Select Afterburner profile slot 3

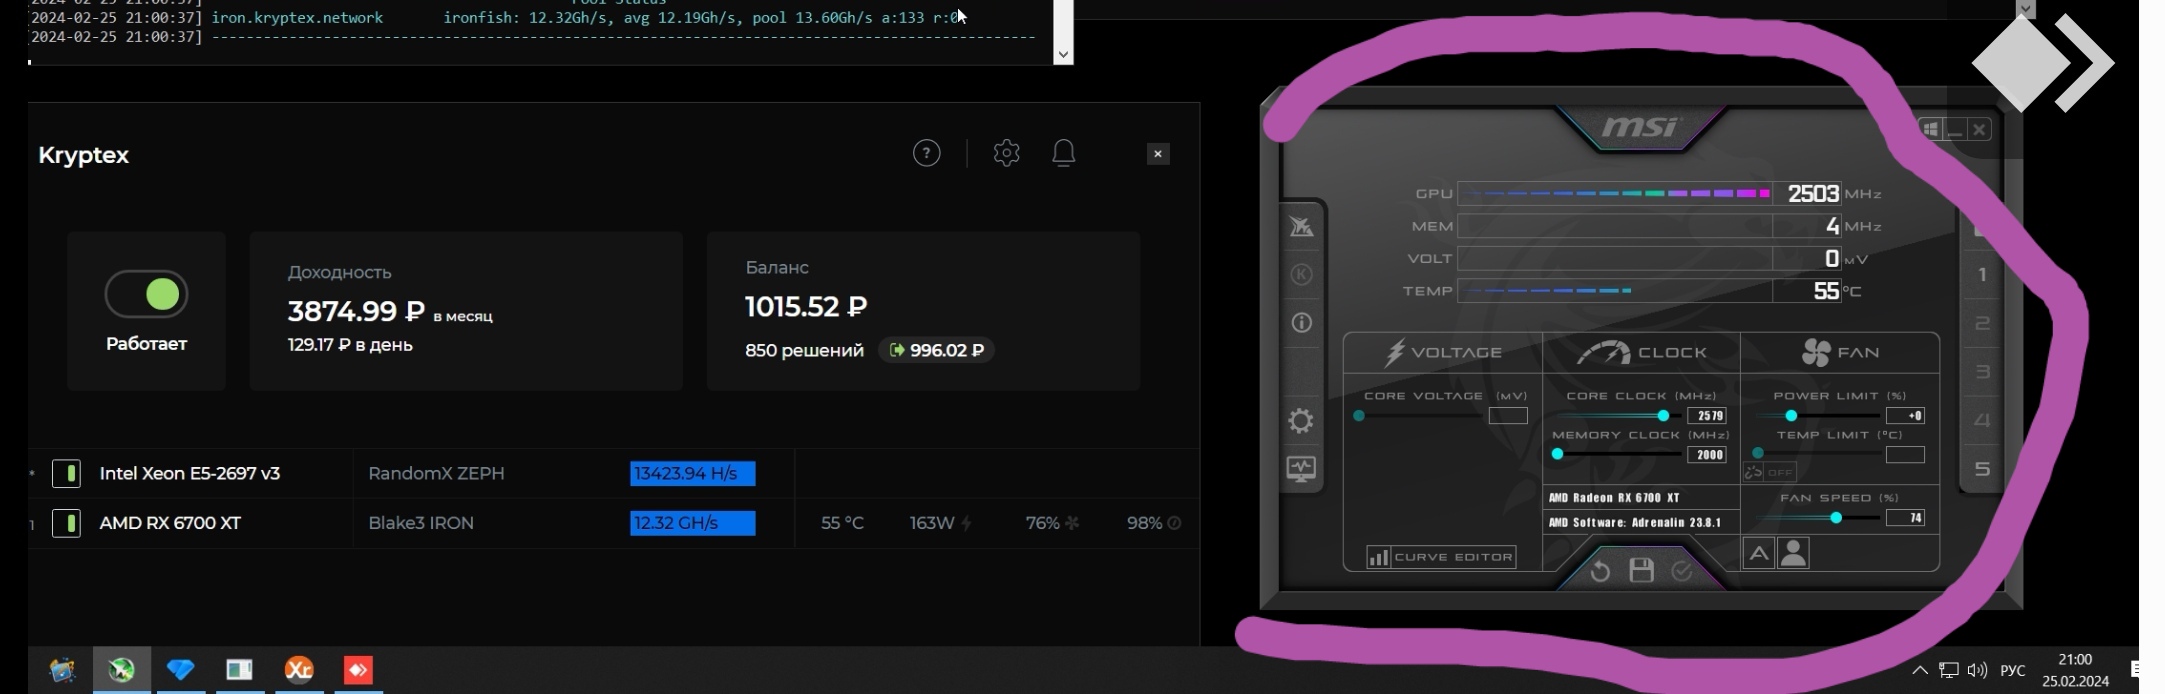point(1982,372)
